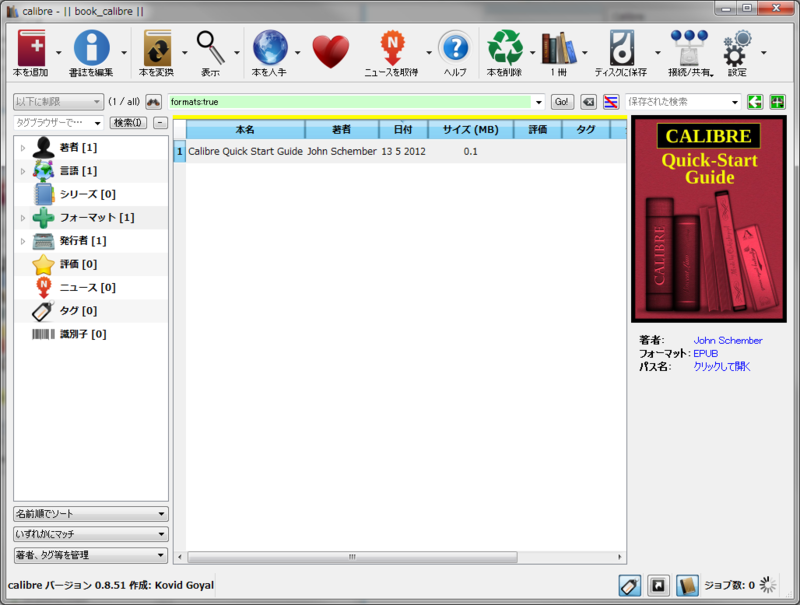Open the 名前順でソート sort dropdown
The height and width of the screenshot is (605, 800).
coord(91,514)
